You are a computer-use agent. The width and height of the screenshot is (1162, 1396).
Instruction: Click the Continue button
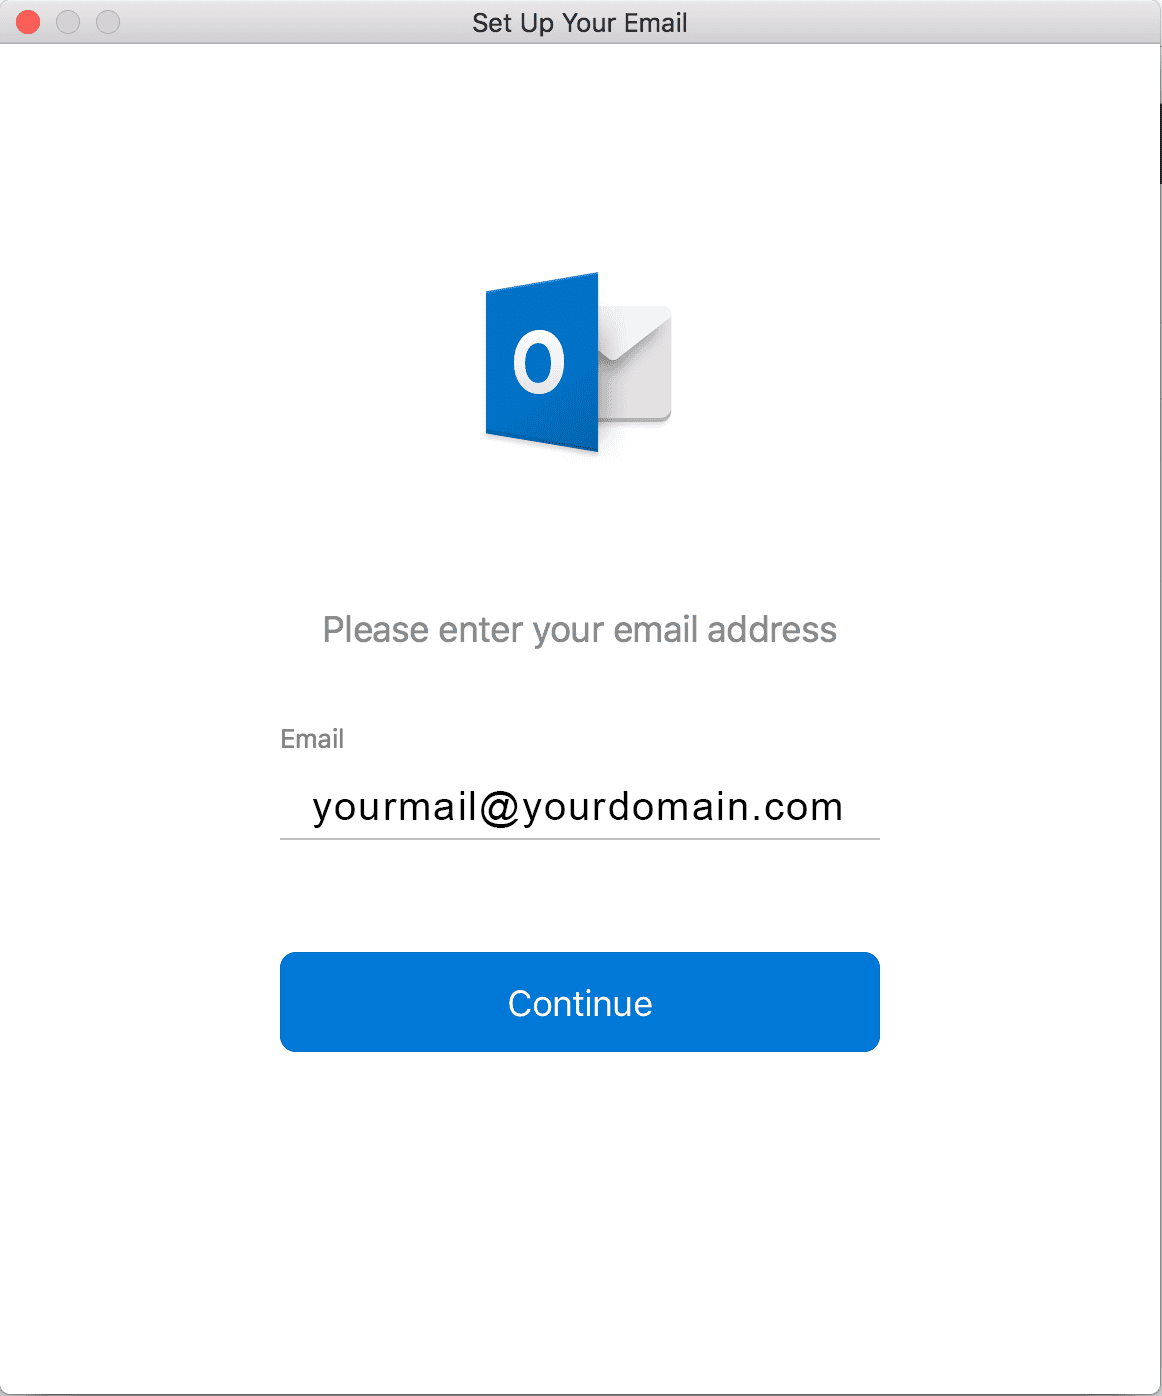[580, 1002]
